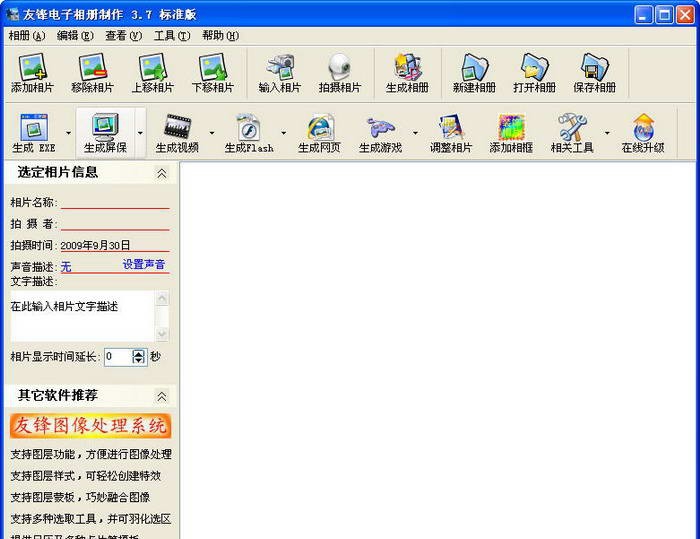Open 调整相片 photo adjustment tool
The height and width of the screenshot is (539, 700).
point(451,133)
